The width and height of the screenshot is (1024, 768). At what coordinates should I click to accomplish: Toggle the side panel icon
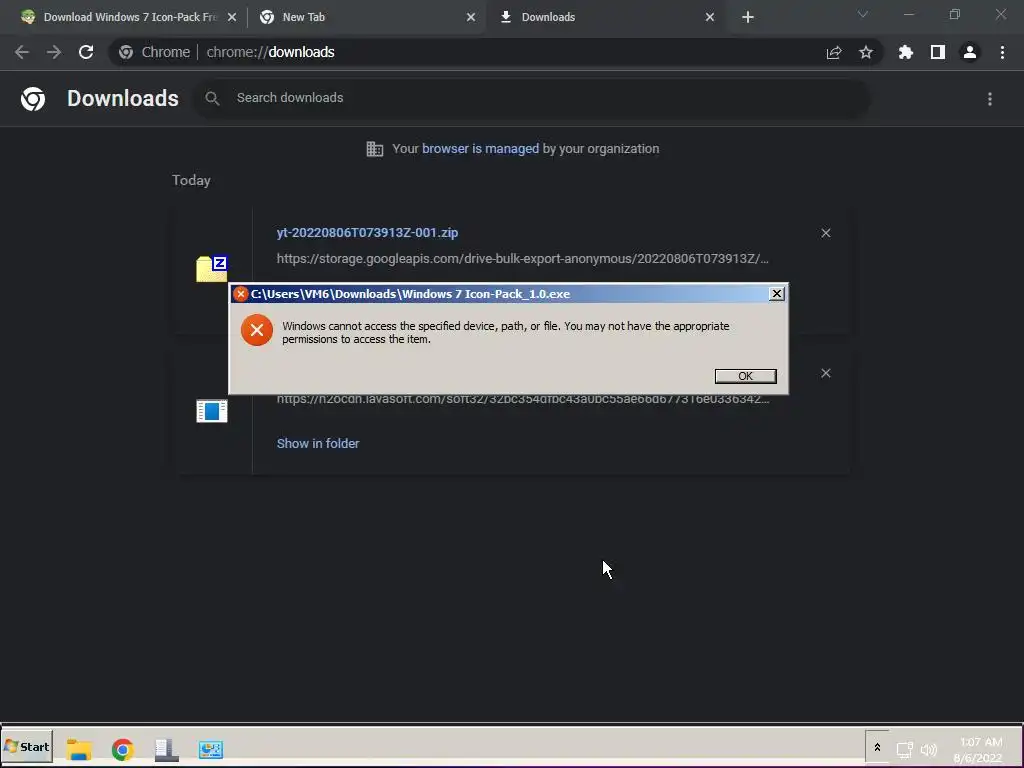937,52
